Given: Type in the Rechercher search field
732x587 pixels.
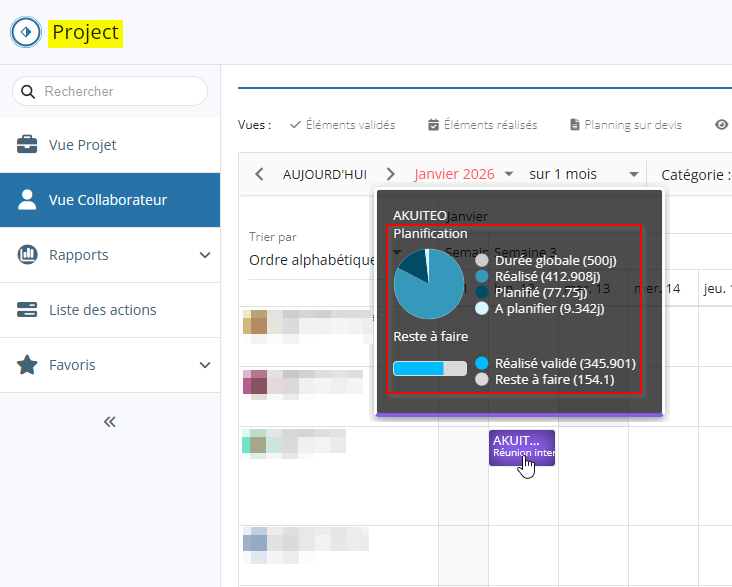Looking at the screenshot, I should [x=120, y=91].
